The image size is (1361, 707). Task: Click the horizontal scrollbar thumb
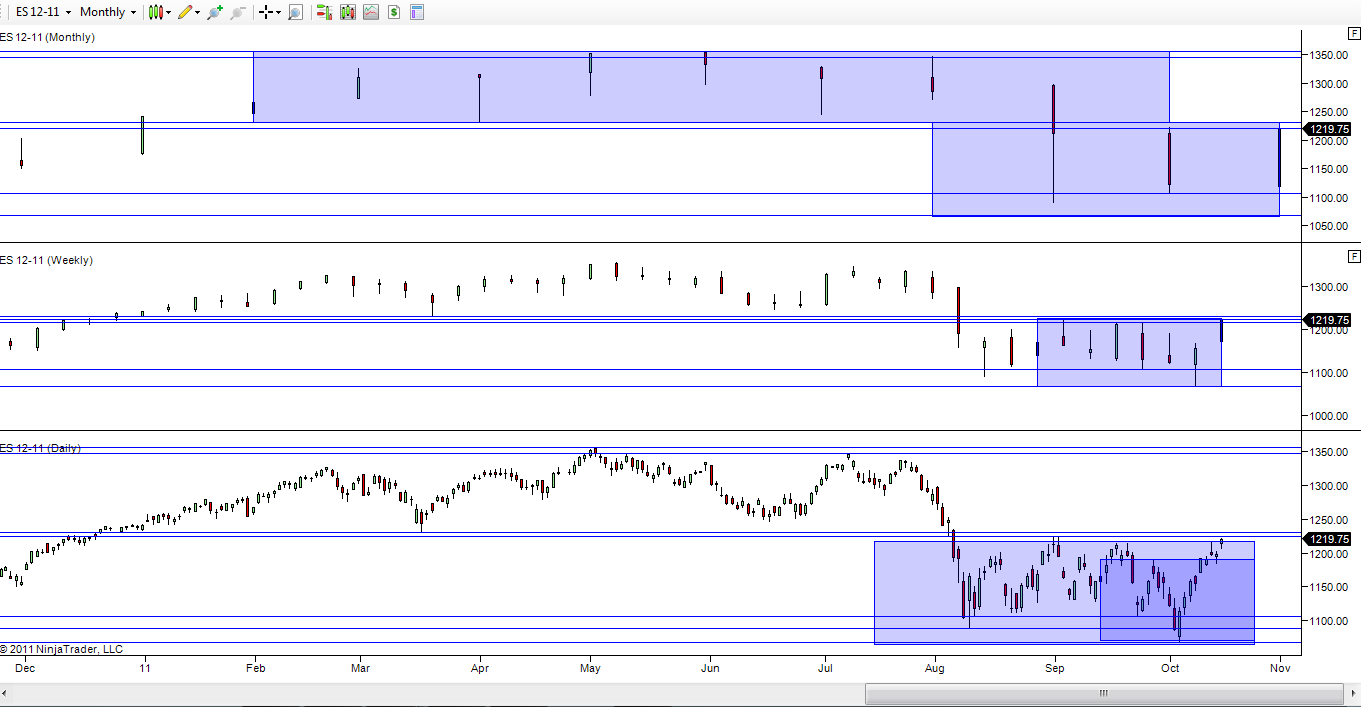coord(1104,693)
